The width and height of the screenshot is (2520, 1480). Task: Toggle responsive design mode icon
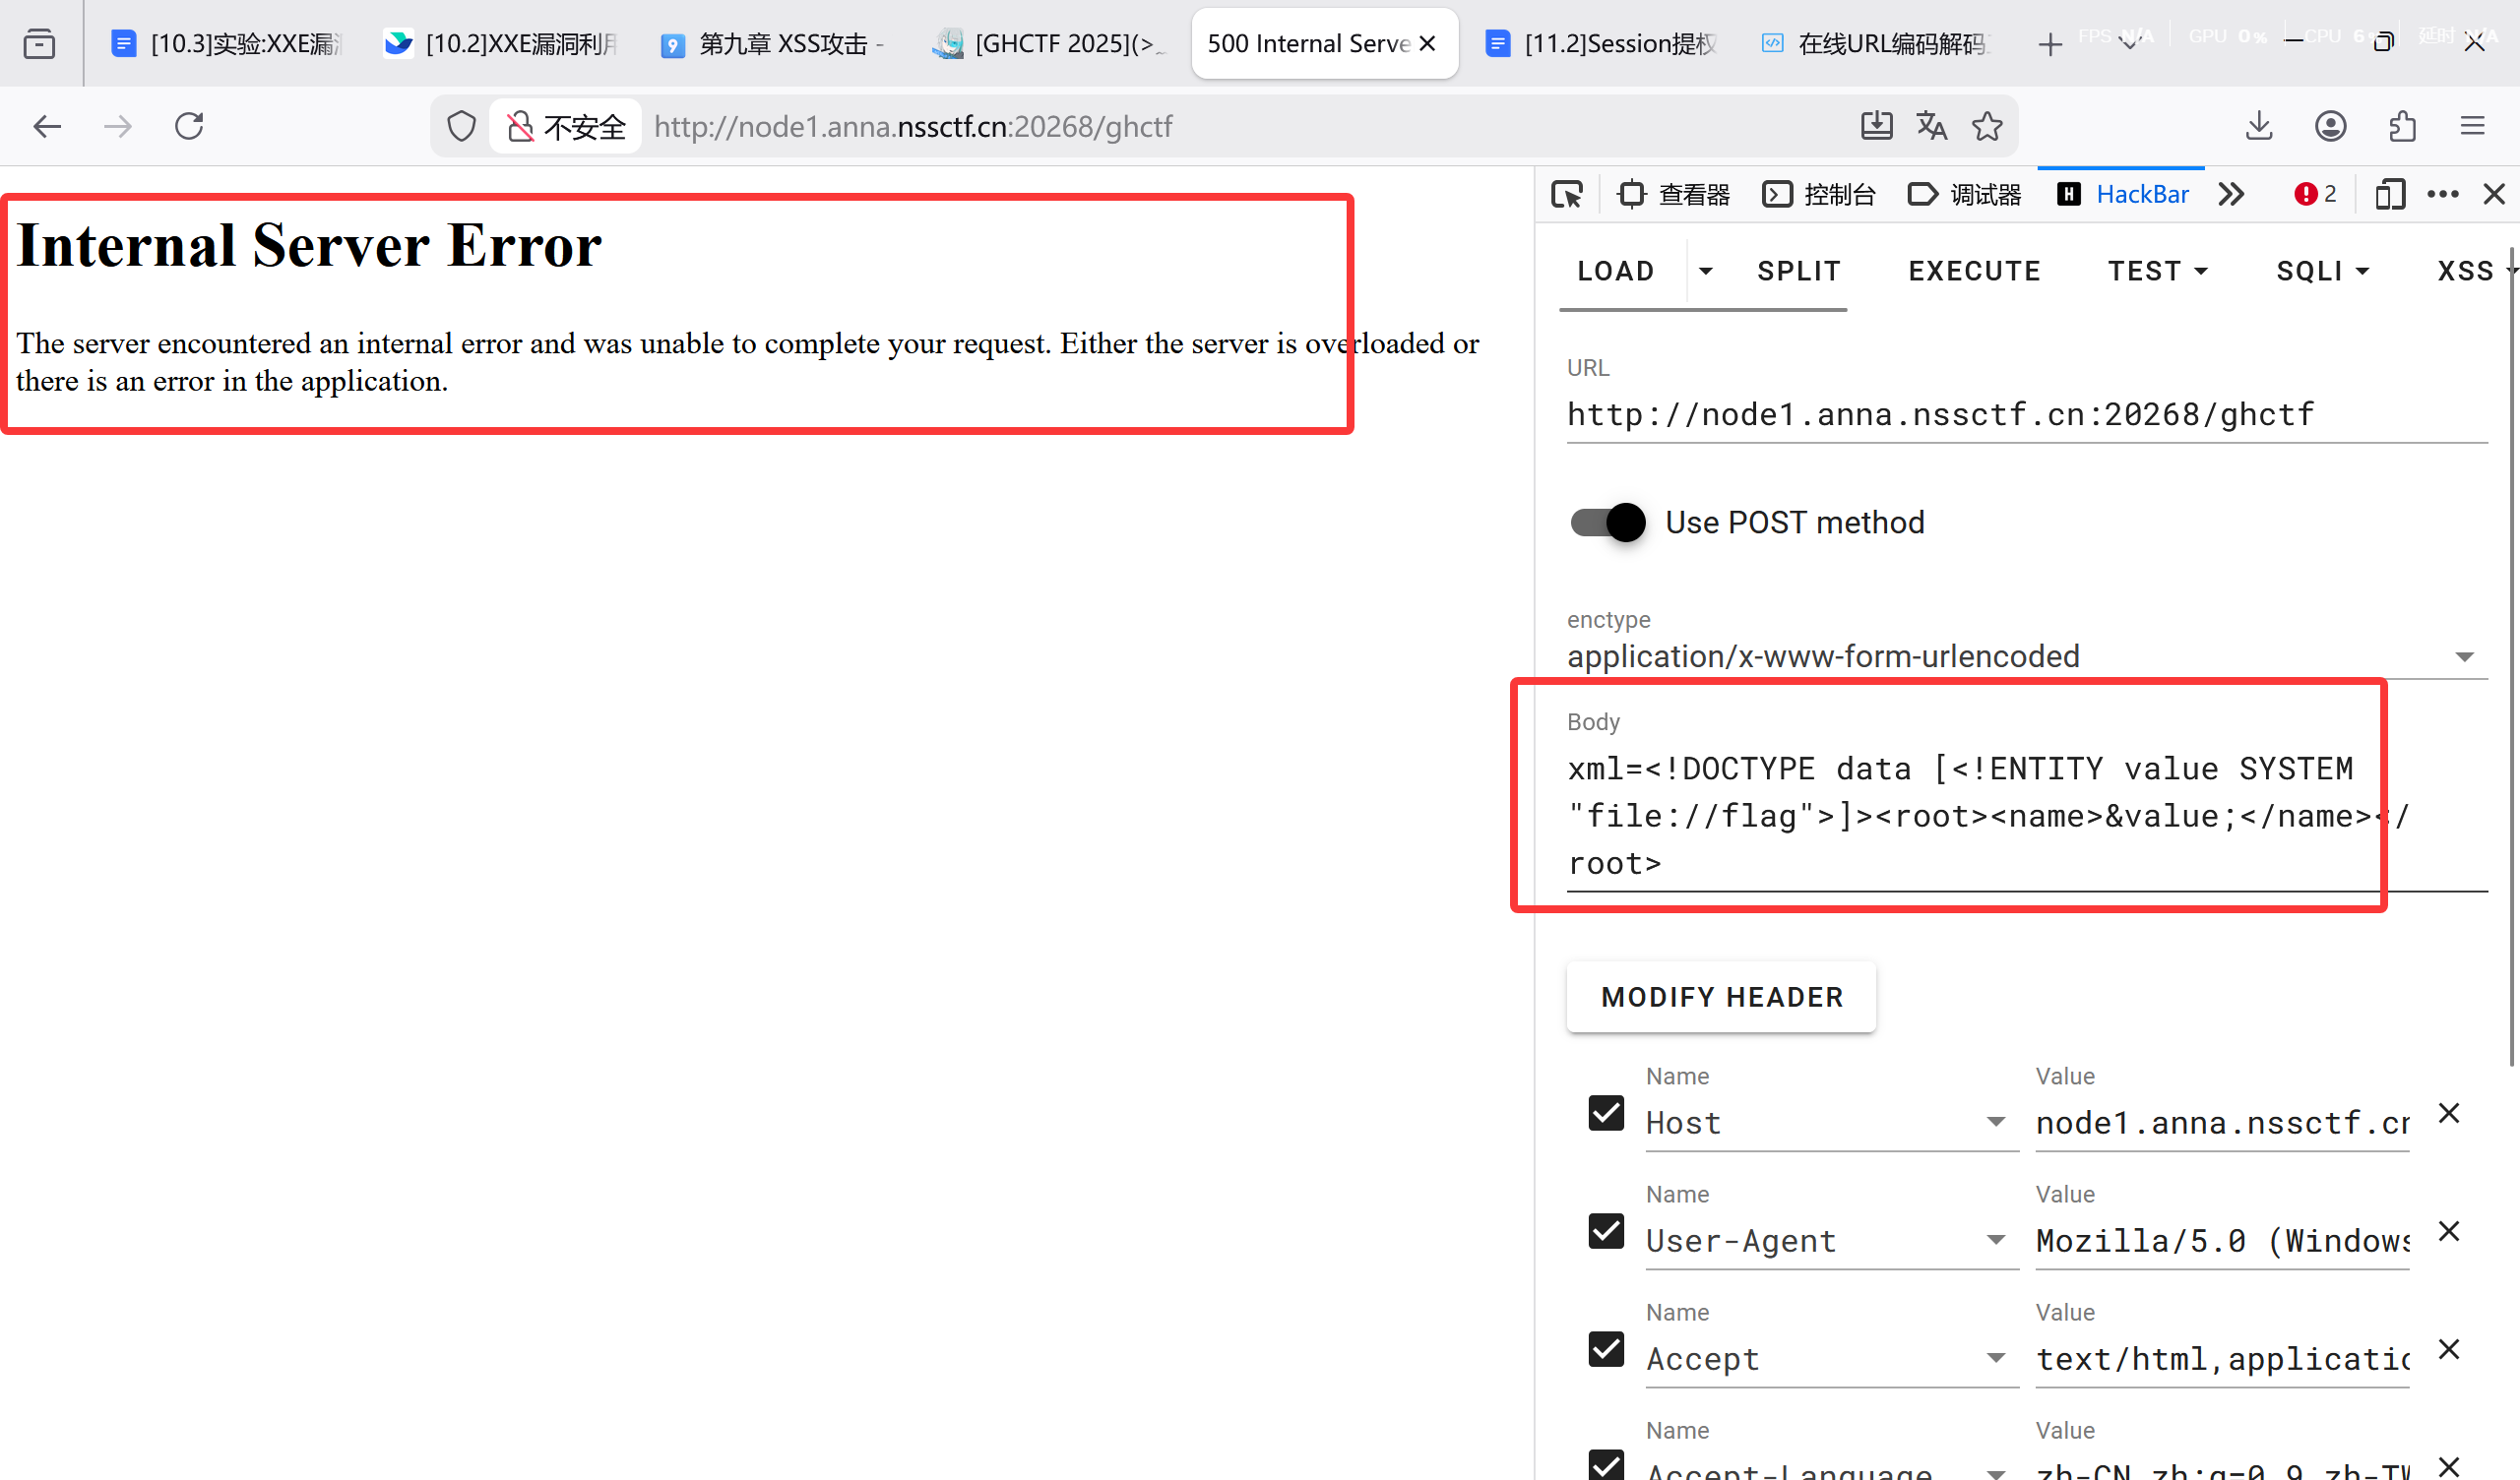(2389, 194)
